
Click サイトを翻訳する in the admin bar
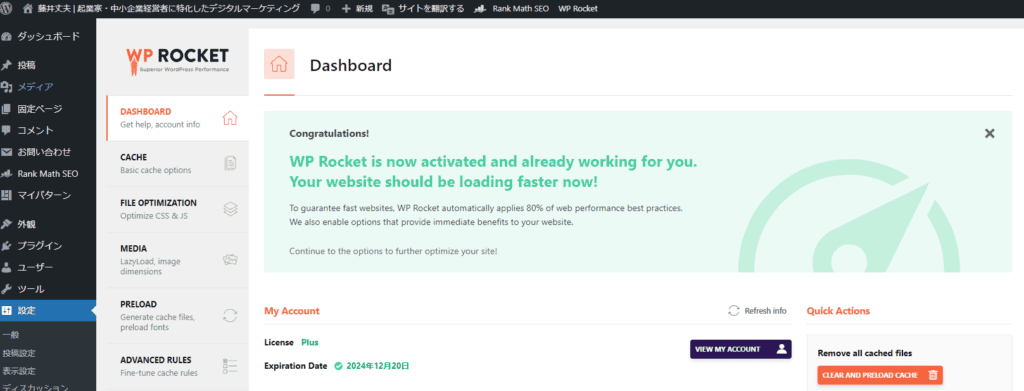point(423,8)
